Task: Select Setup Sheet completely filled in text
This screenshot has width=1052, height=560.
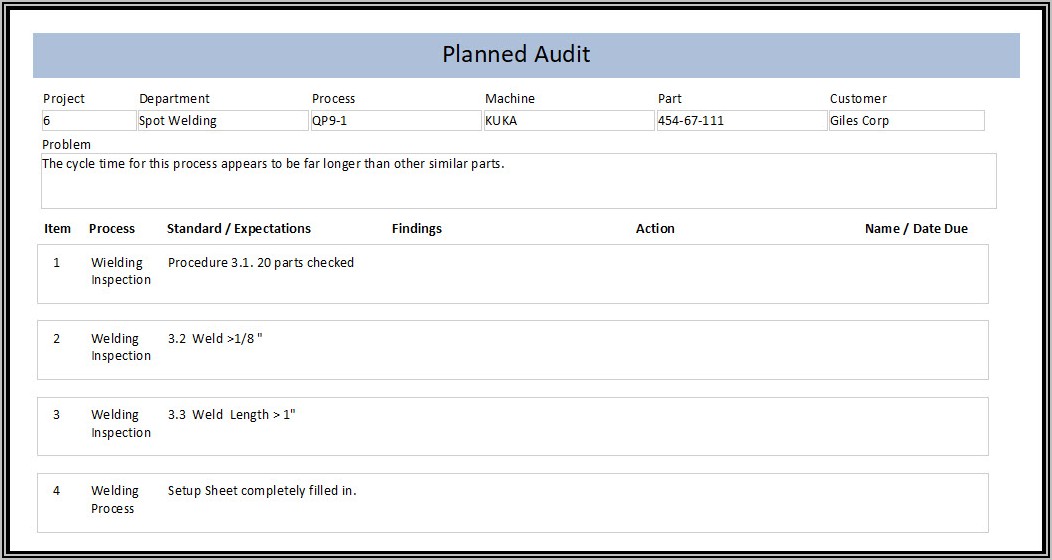Action: (262, 491)
